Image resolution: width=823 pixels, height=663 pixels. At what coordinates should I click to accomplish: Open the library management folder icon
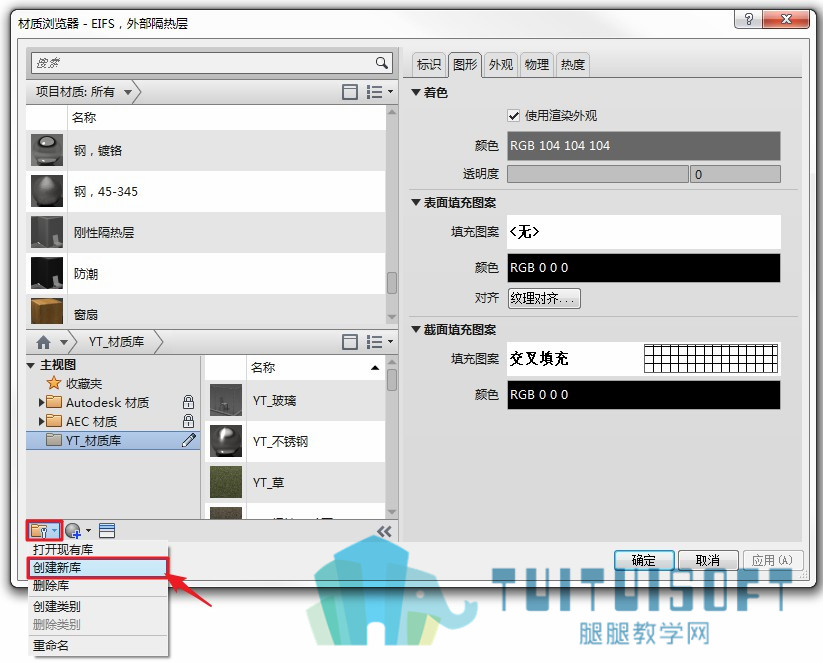click(x=44, y=531)
